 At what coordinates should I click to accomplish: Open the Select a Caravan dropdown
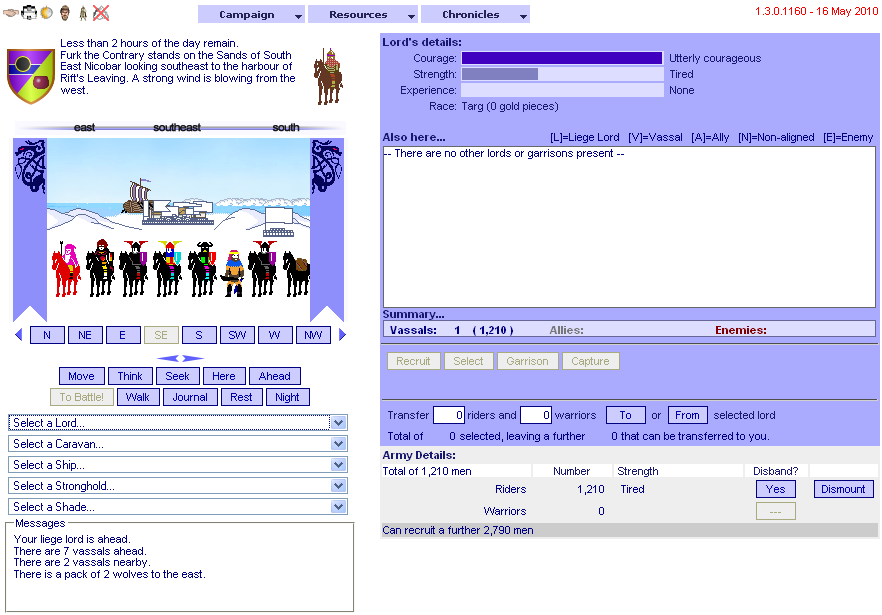[x=178, y=444]
